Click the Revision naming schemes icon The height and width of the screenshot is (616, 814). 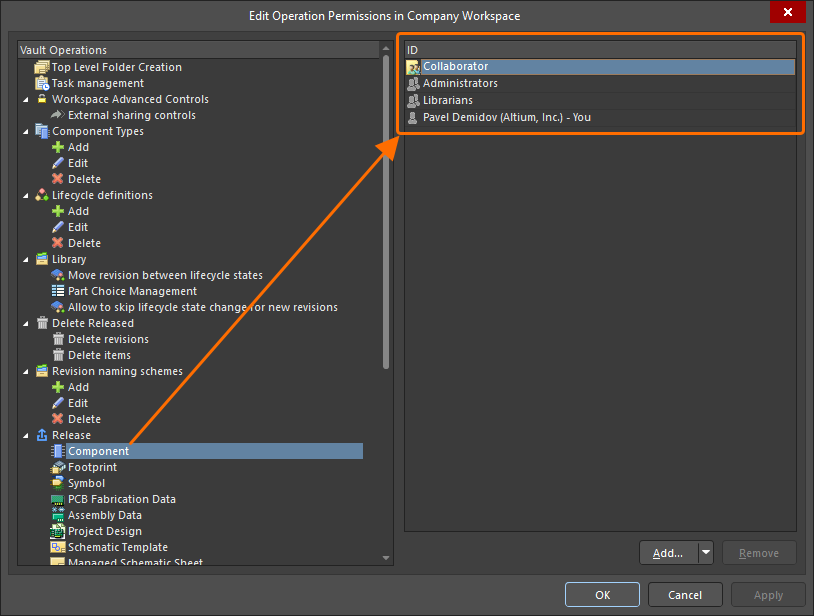pyautogui.click(x=42, y=371)
